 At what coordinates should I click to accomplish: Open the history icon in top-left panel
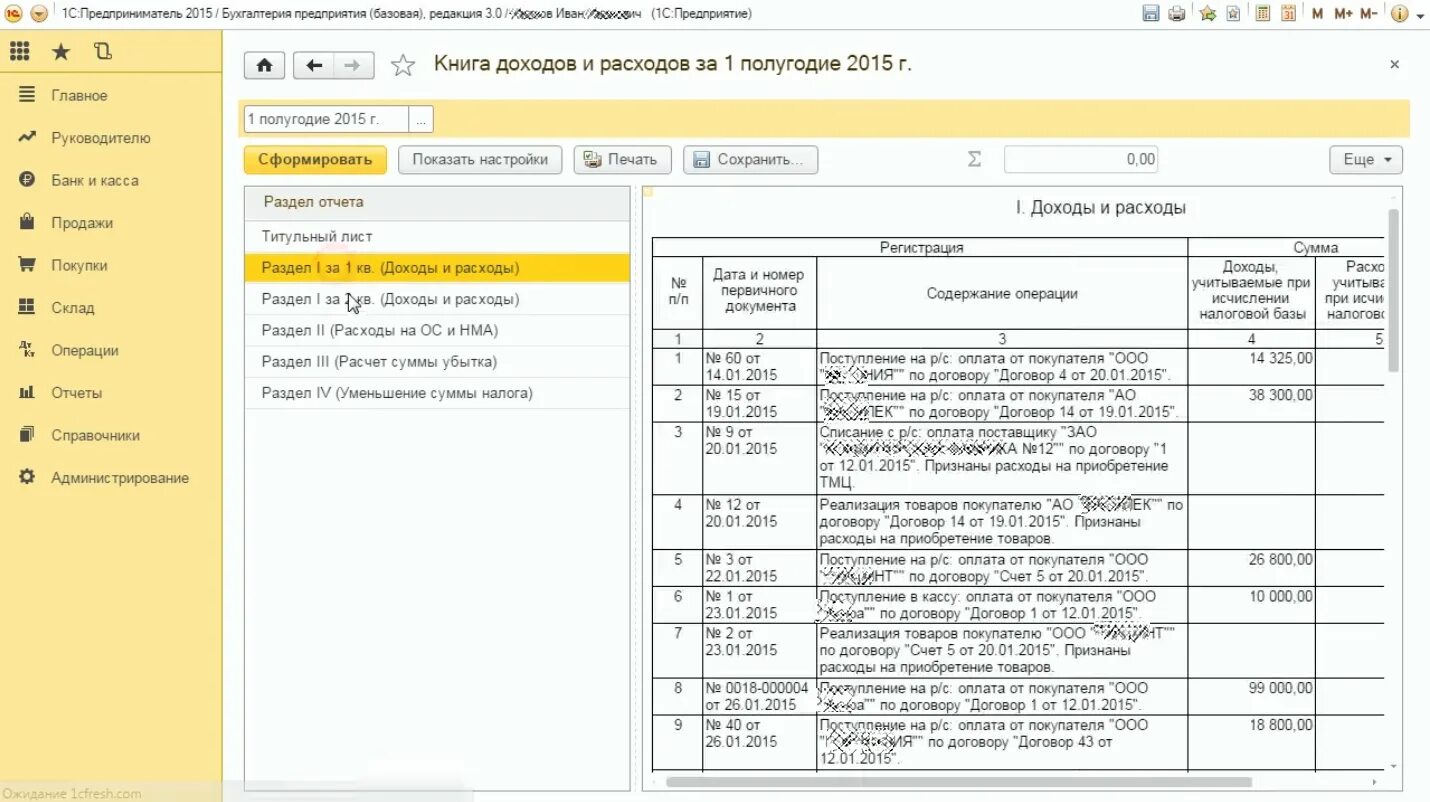[101, 50]
